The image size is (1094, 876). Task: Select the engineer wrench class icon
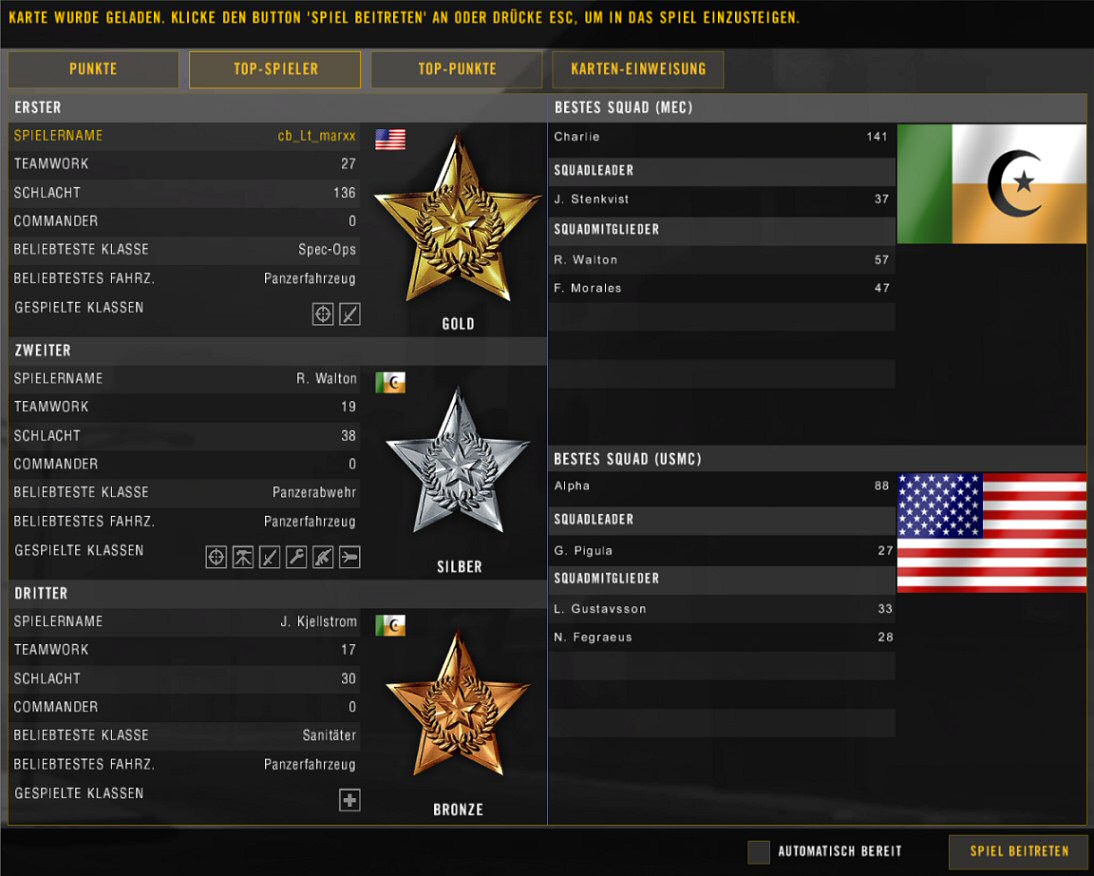coord(296,557)
